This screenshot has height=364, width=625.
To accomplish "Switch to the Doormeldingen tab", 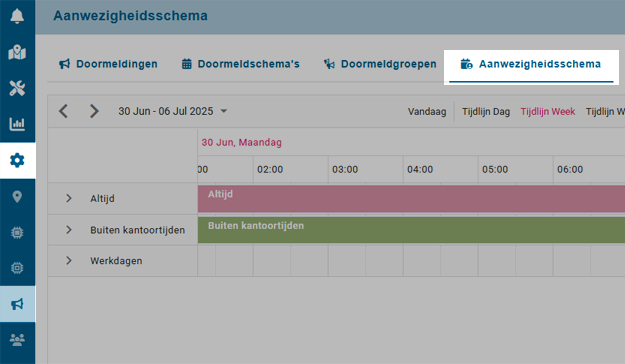I will tap(108, 64).
